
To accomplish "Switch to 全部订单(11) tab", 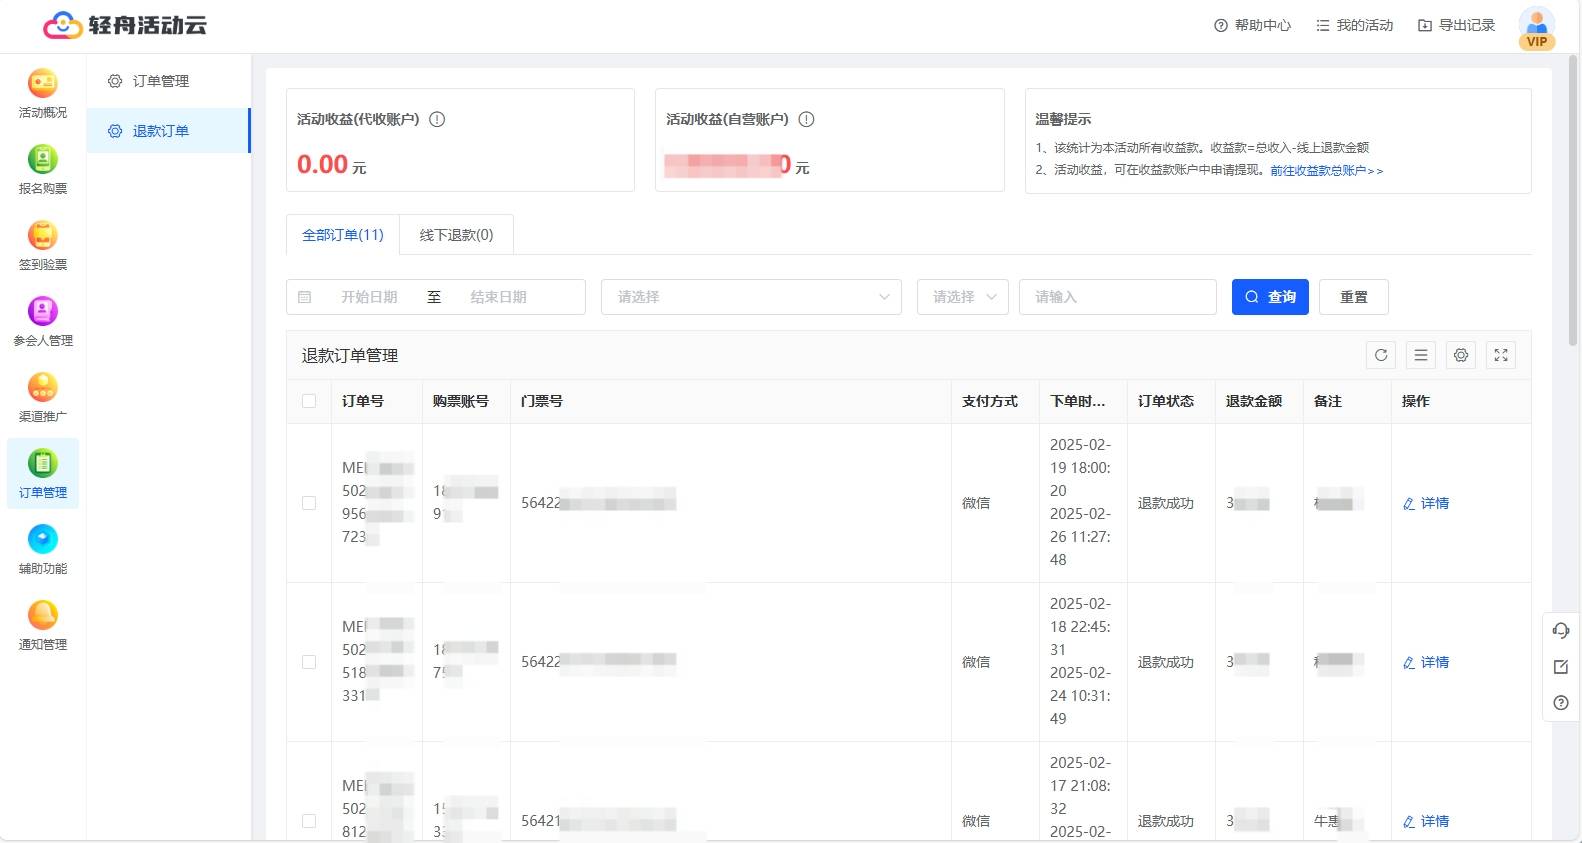I will 343,235.
